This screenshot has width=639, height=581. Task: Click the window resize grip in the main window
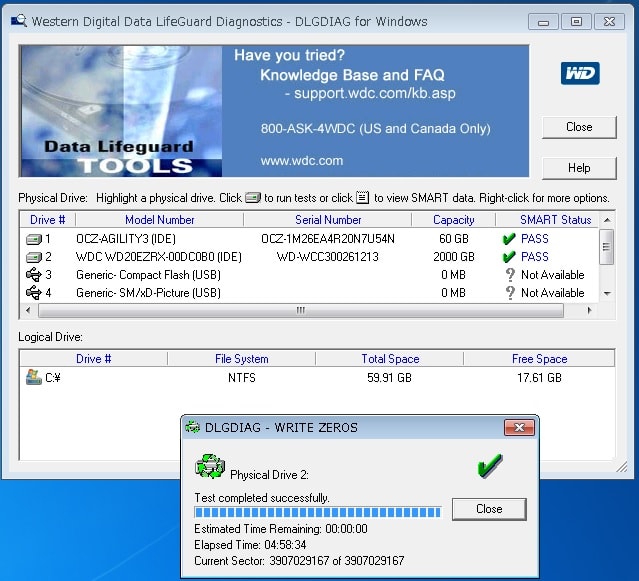pos(621,467)
